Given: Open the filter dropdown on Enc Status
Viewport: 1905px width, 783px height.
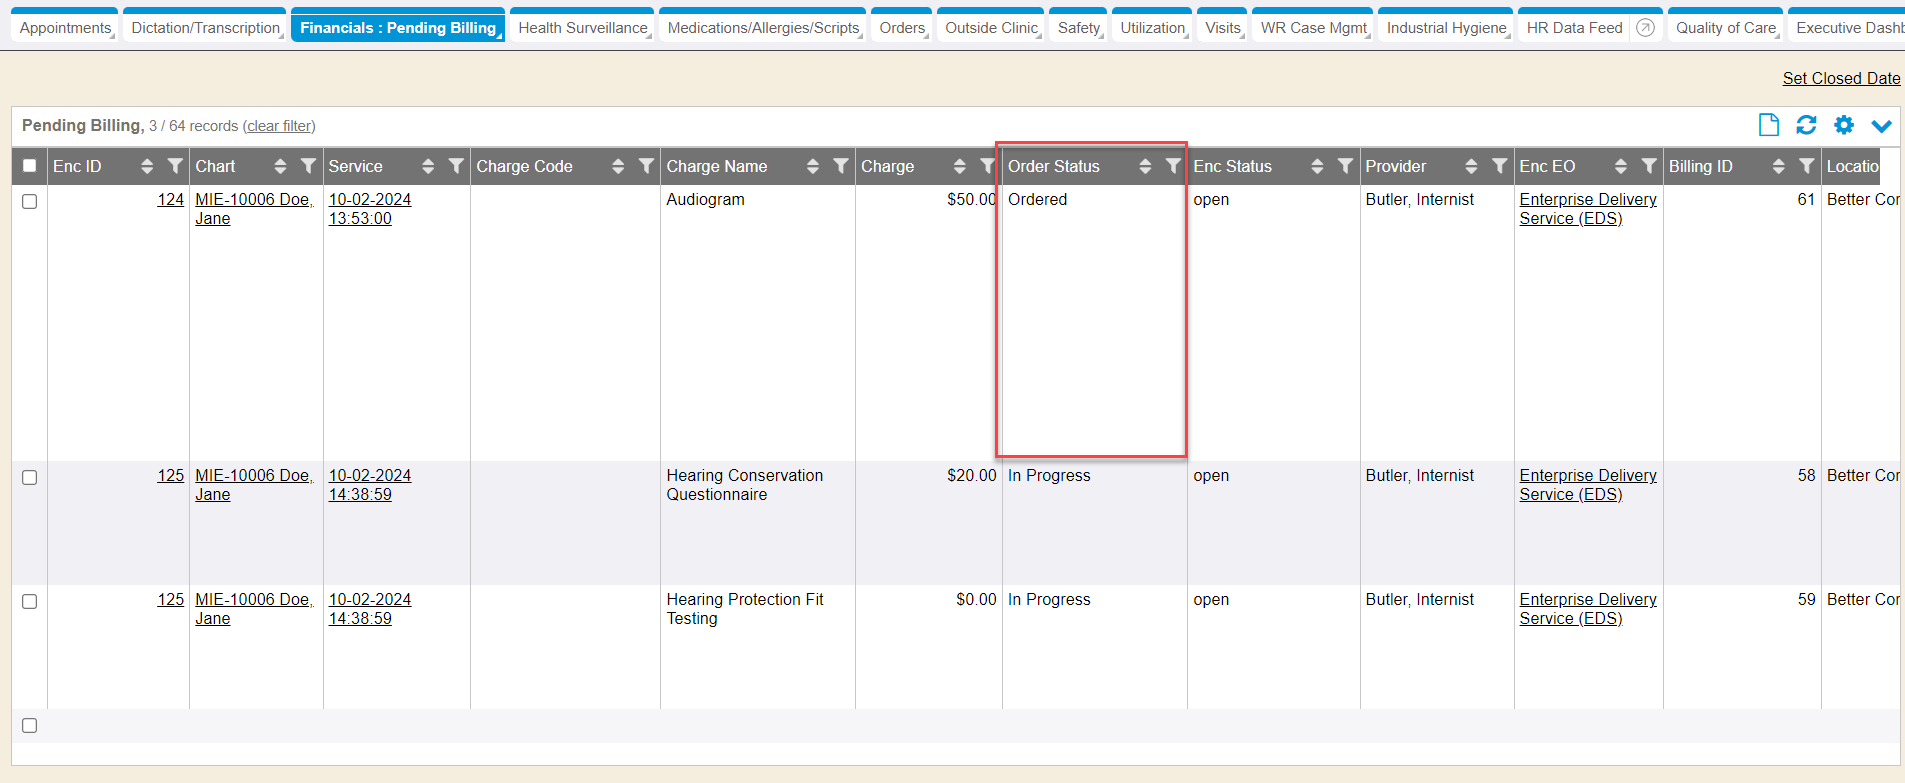Looking at the screenshot, I should 1345,166.
